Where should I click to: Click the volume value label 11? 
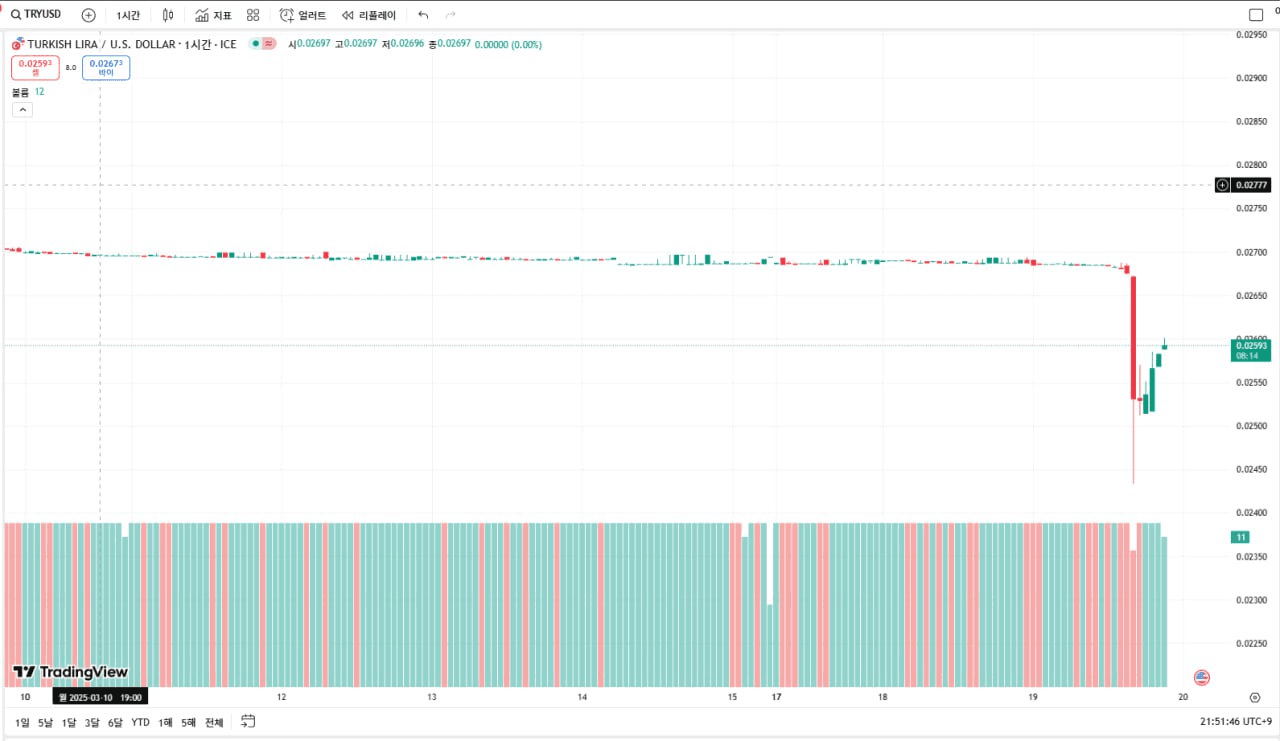(1240, 537)
